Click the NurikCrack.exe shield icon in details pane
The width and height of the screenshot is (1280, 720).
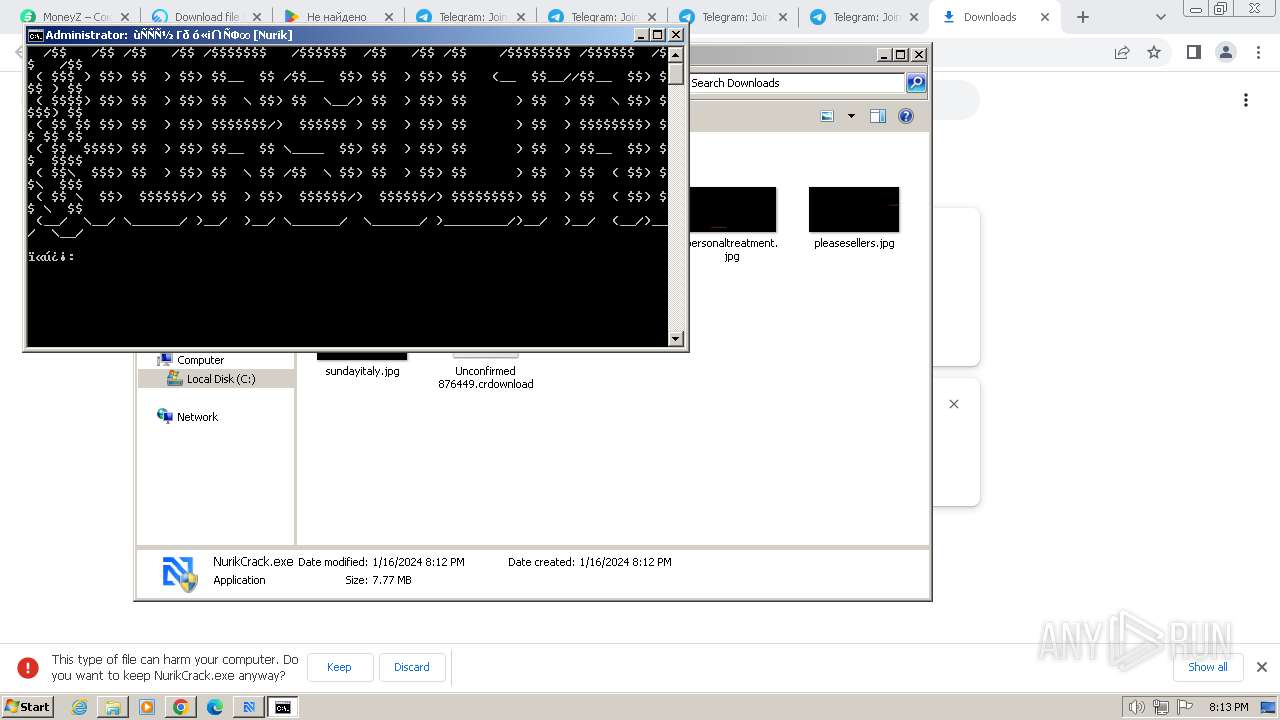click(179, 573)
